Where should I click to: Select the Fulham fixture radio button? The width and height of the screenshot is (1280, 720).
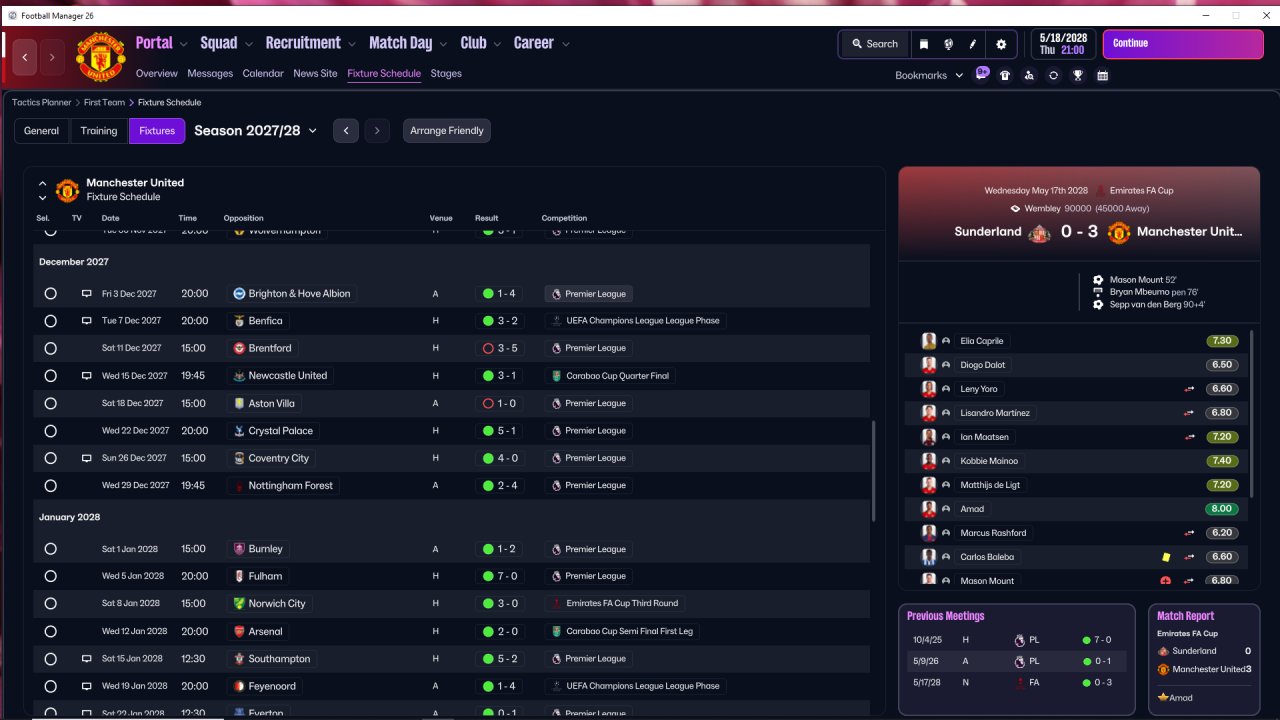tap(51, 576)
